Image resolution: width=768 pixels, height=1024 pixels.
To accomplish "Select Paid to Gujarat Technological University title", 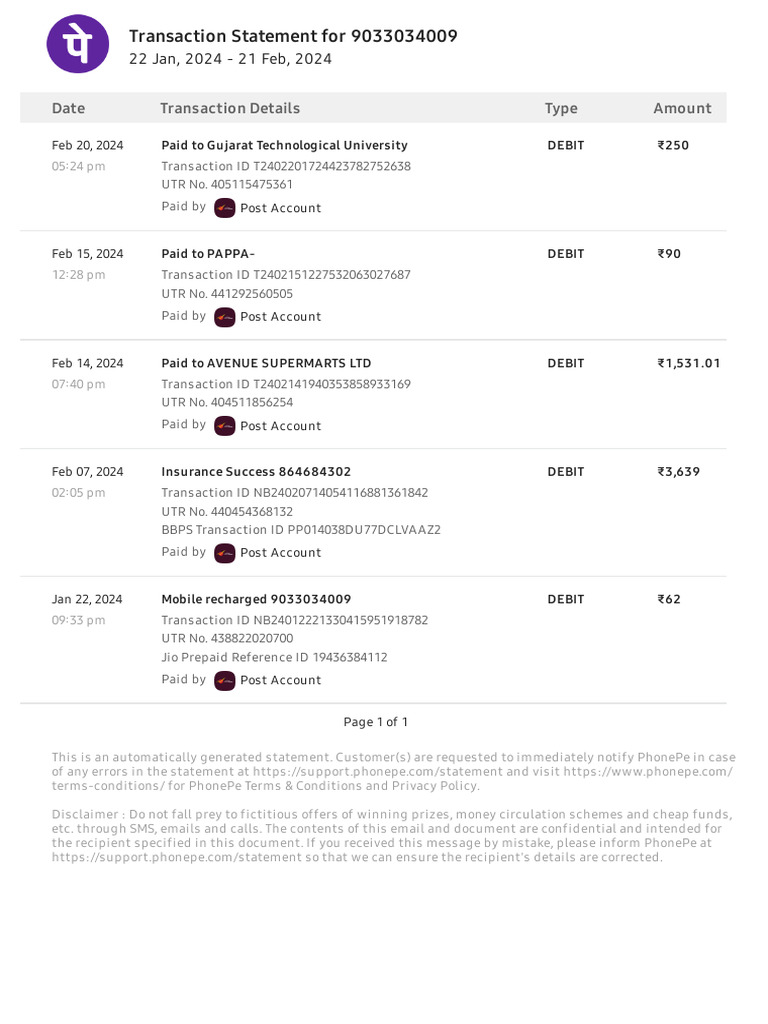I will tap(284, 145).
